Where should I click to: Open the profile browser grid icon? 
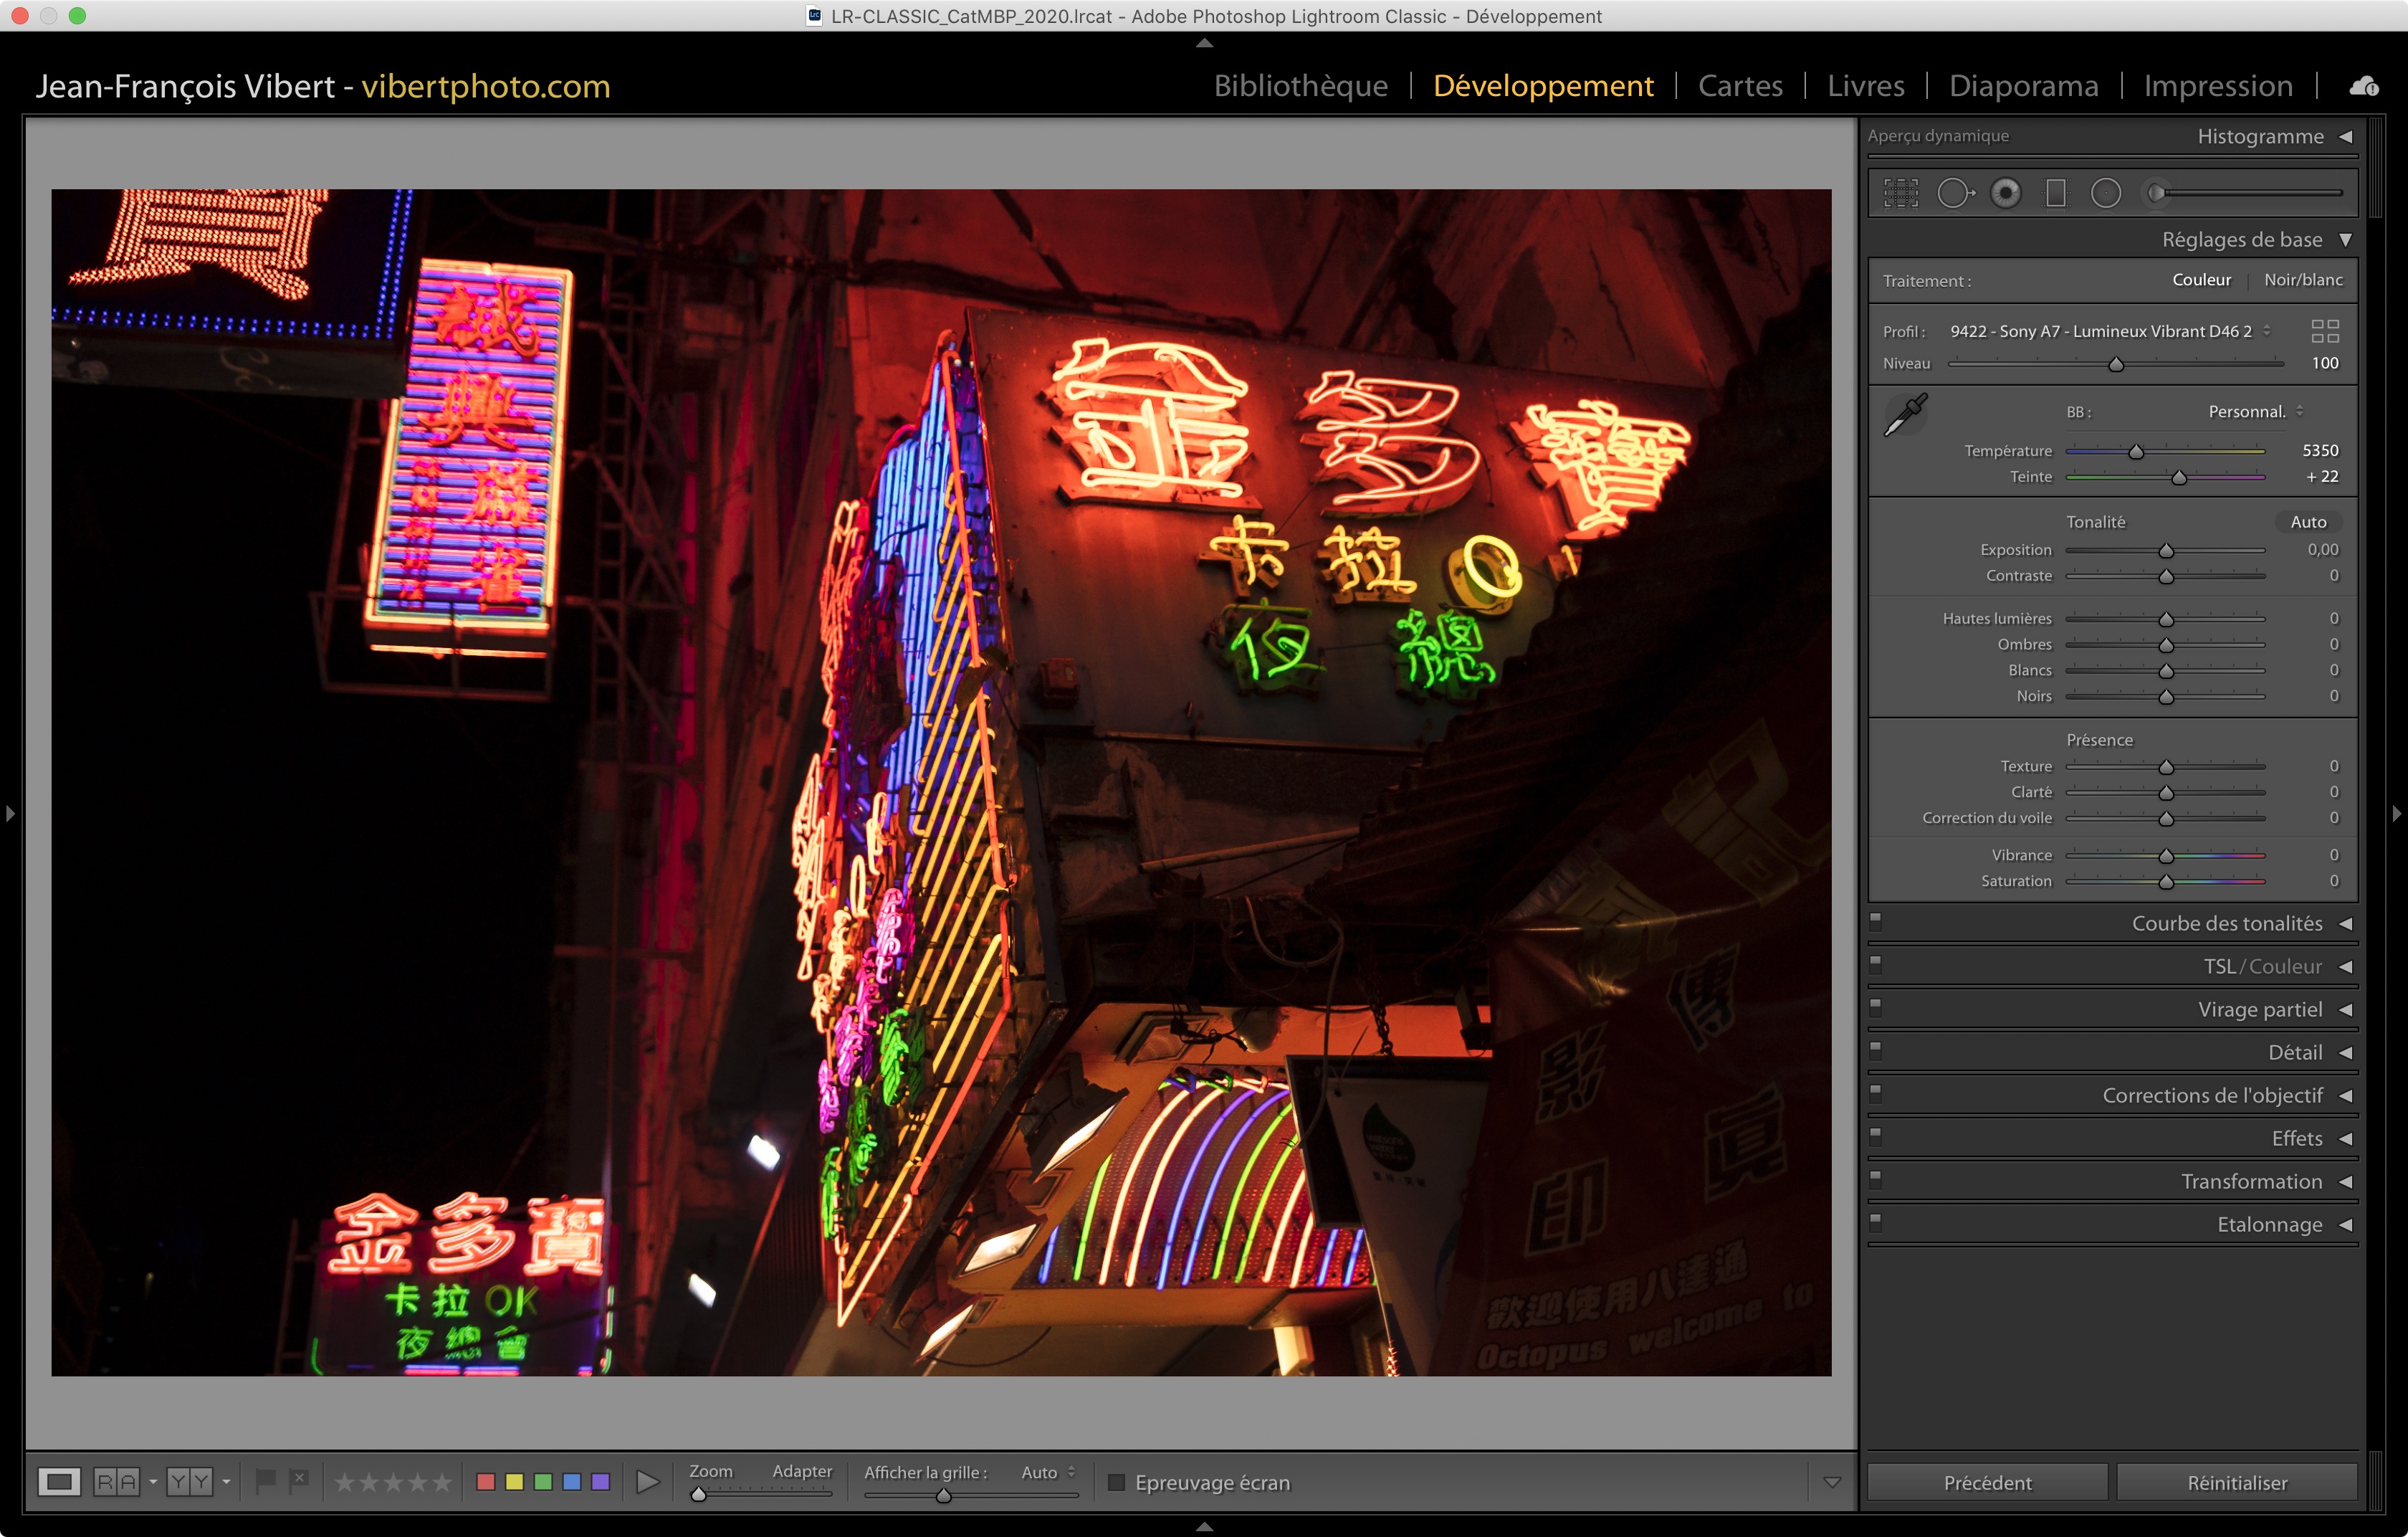2325,331
